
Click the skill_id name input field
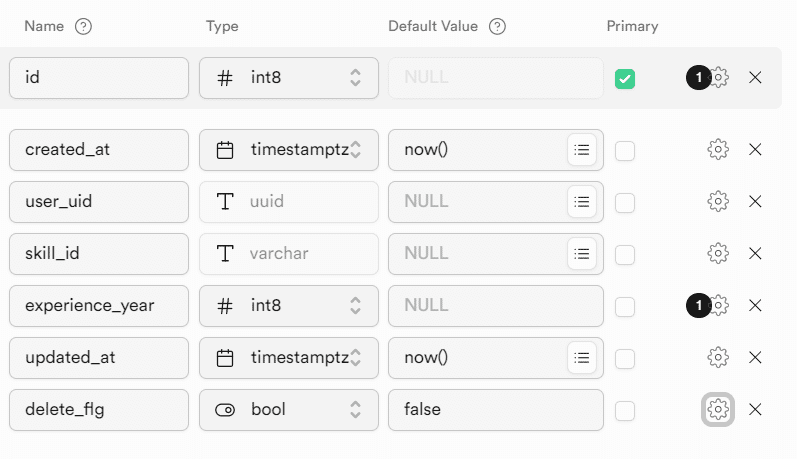coord(99,254)
